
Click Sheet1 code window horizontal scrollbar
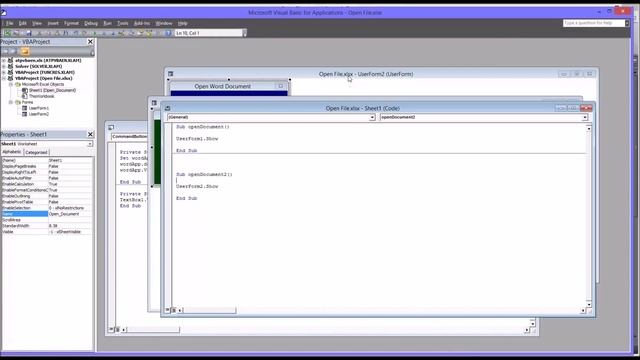click(209, 310)
